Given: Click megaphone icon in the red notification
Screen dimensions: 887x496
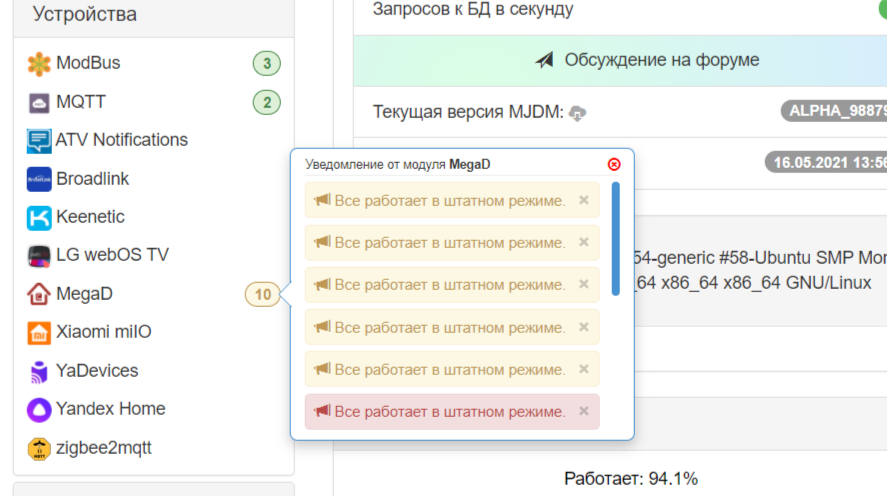Looking at the screenshot, I should coord(322,411).
